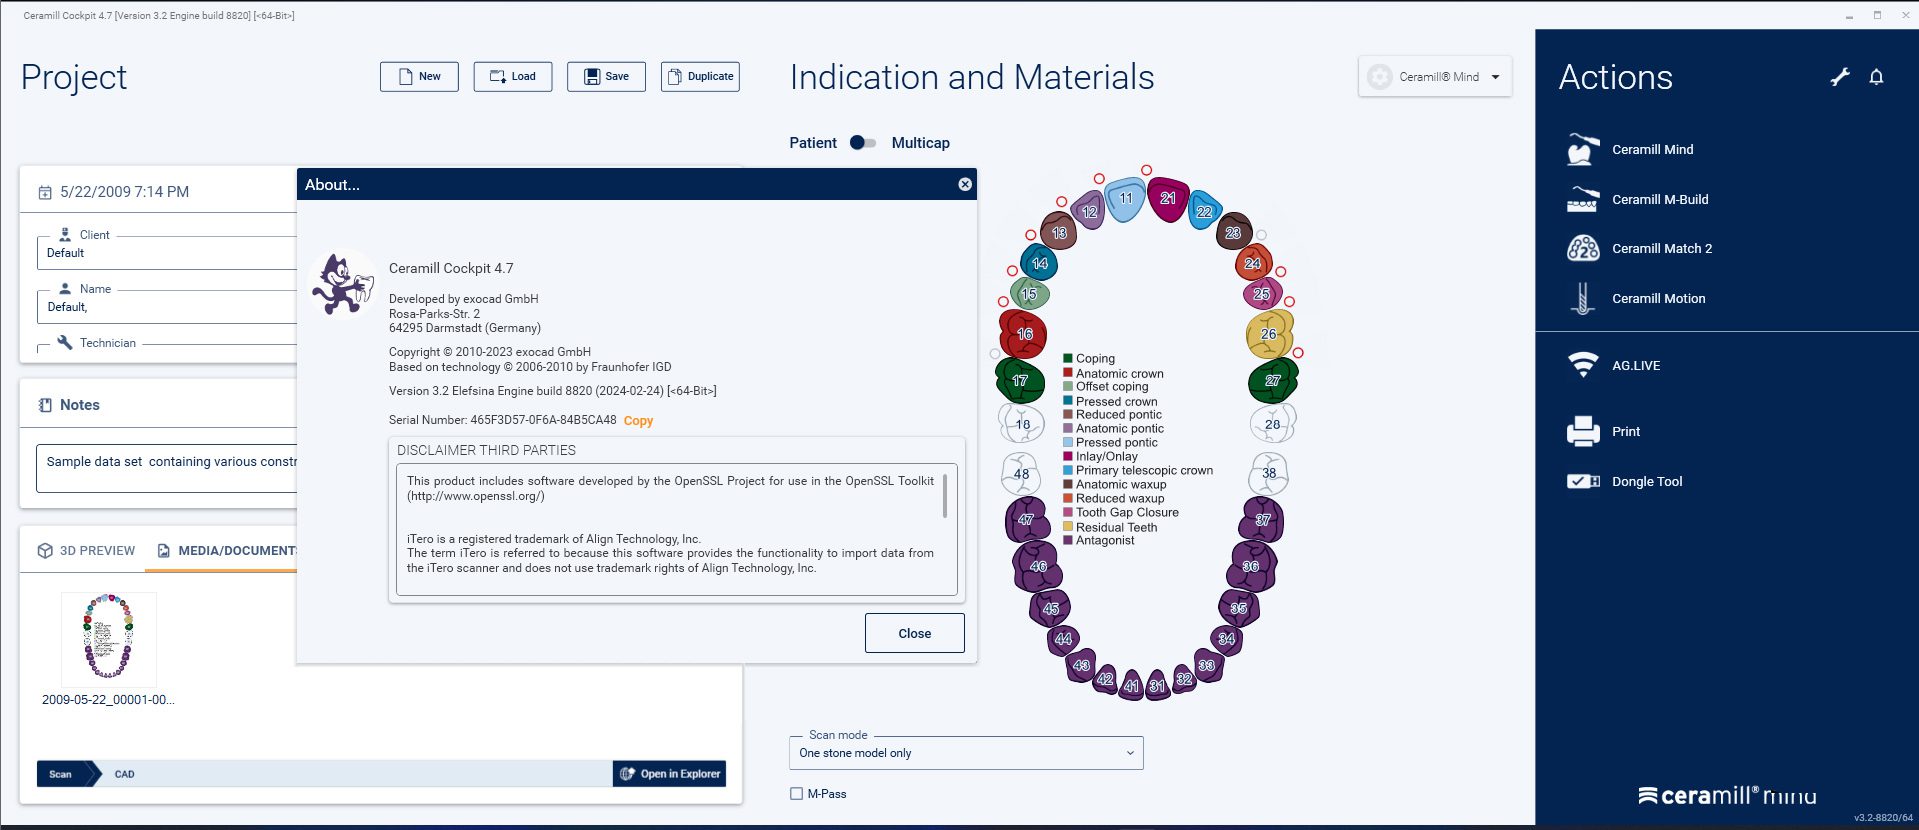The height and width of the screenshot is (830, 1919).
Task: Launch Ceramill Mind from Actions panel
Action: [x=1652, y=150]
